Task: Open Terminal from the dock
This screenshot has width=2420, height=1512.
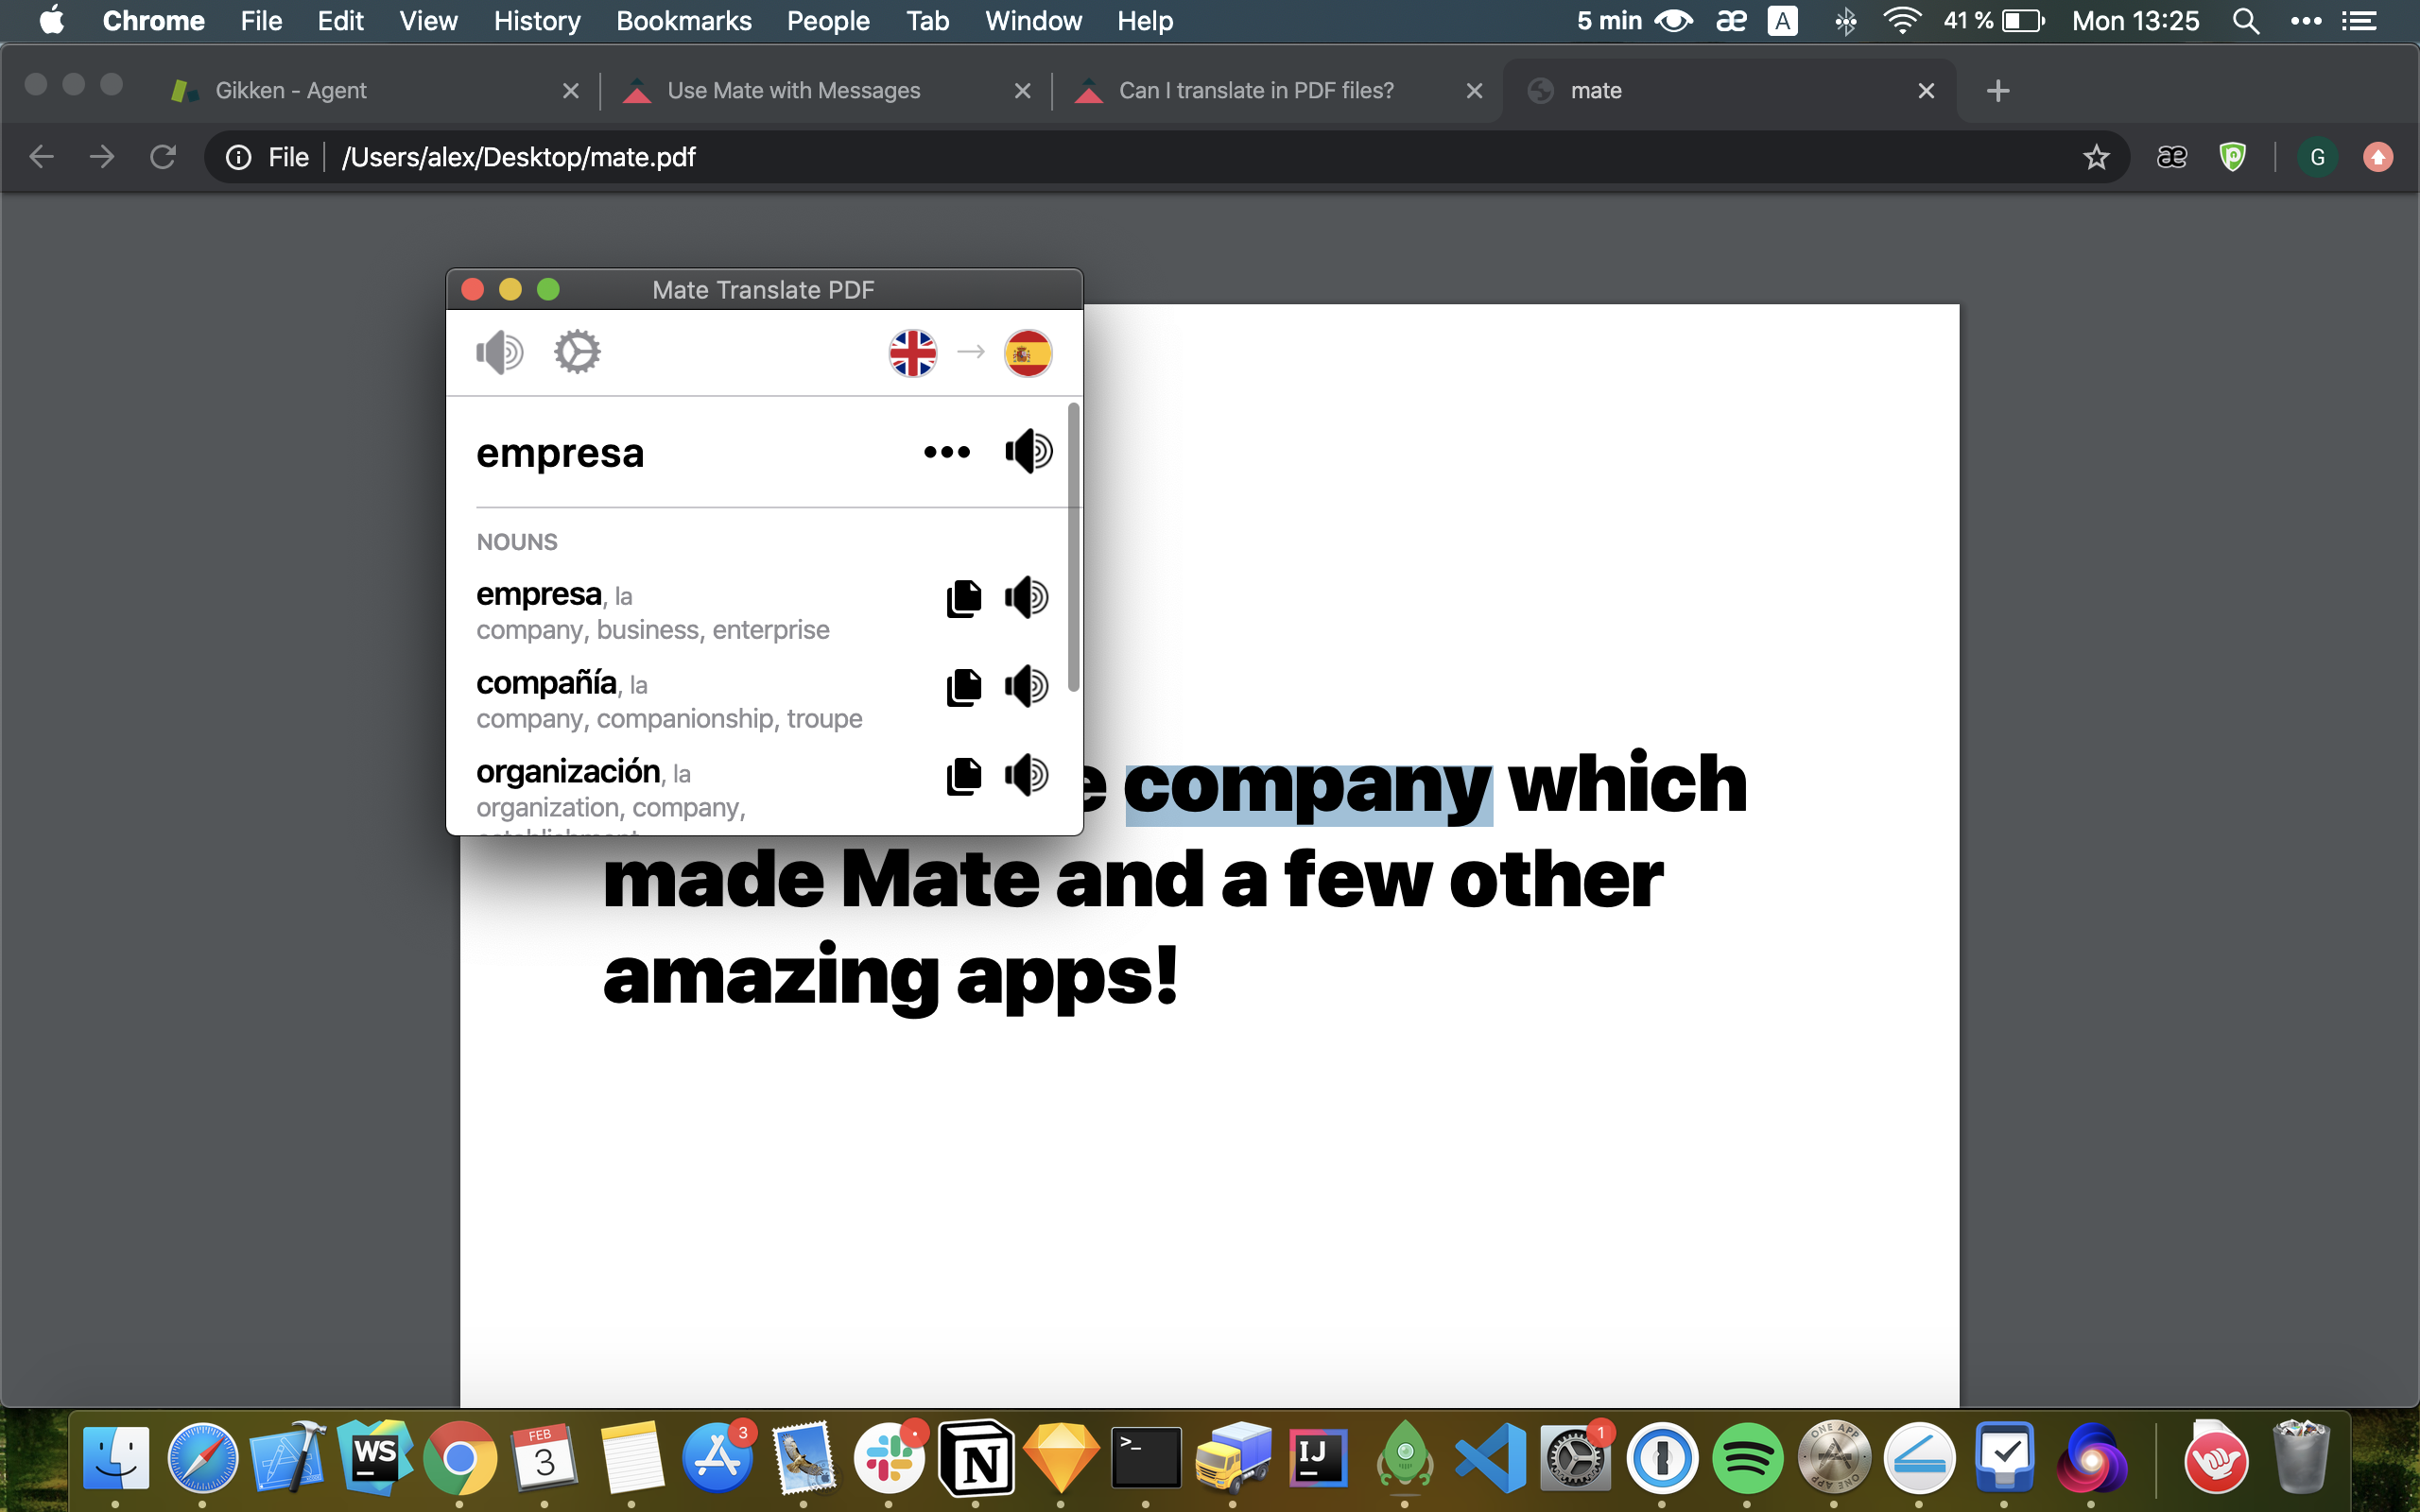Action: tap(1146, 1457)
